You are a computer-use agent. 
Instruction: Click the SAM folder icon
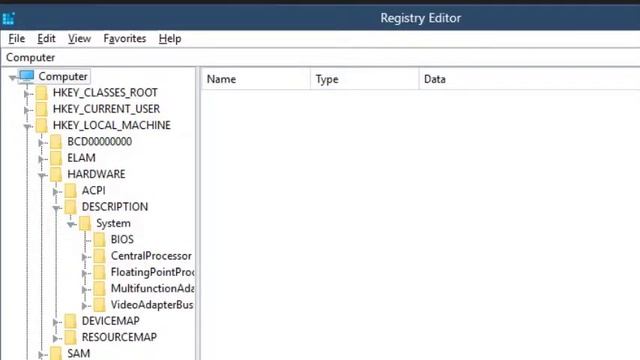[56, 354]
